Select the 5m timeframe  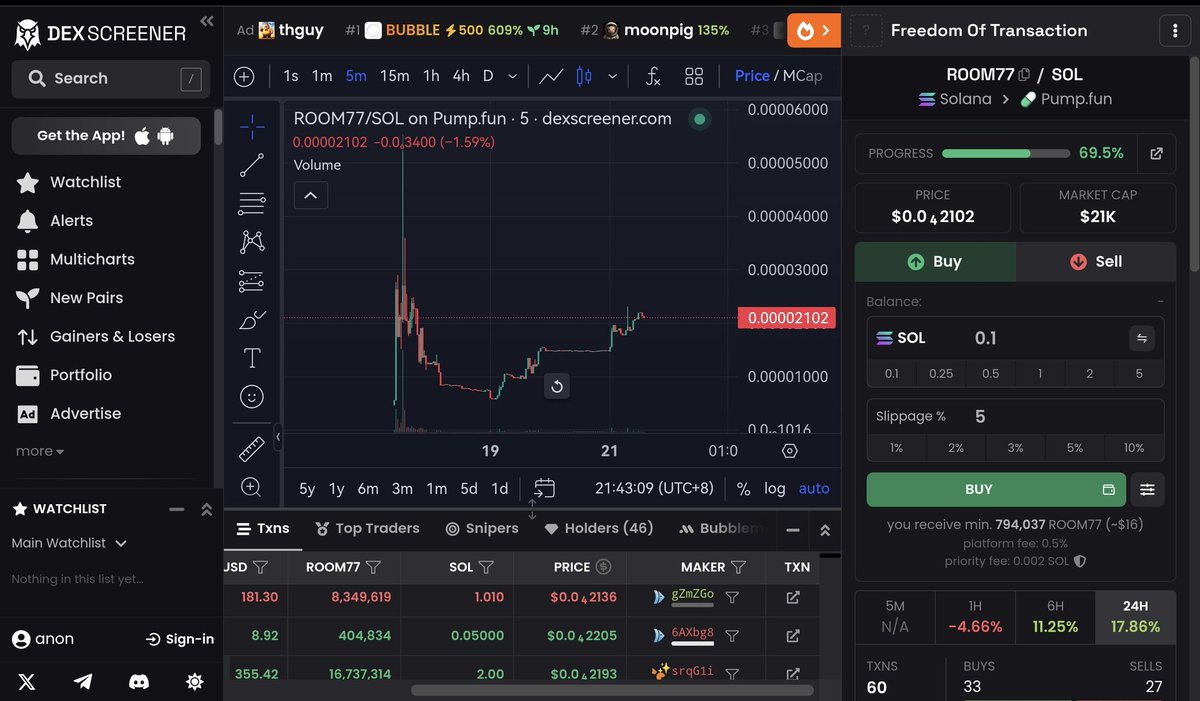(x=356, y=76)
